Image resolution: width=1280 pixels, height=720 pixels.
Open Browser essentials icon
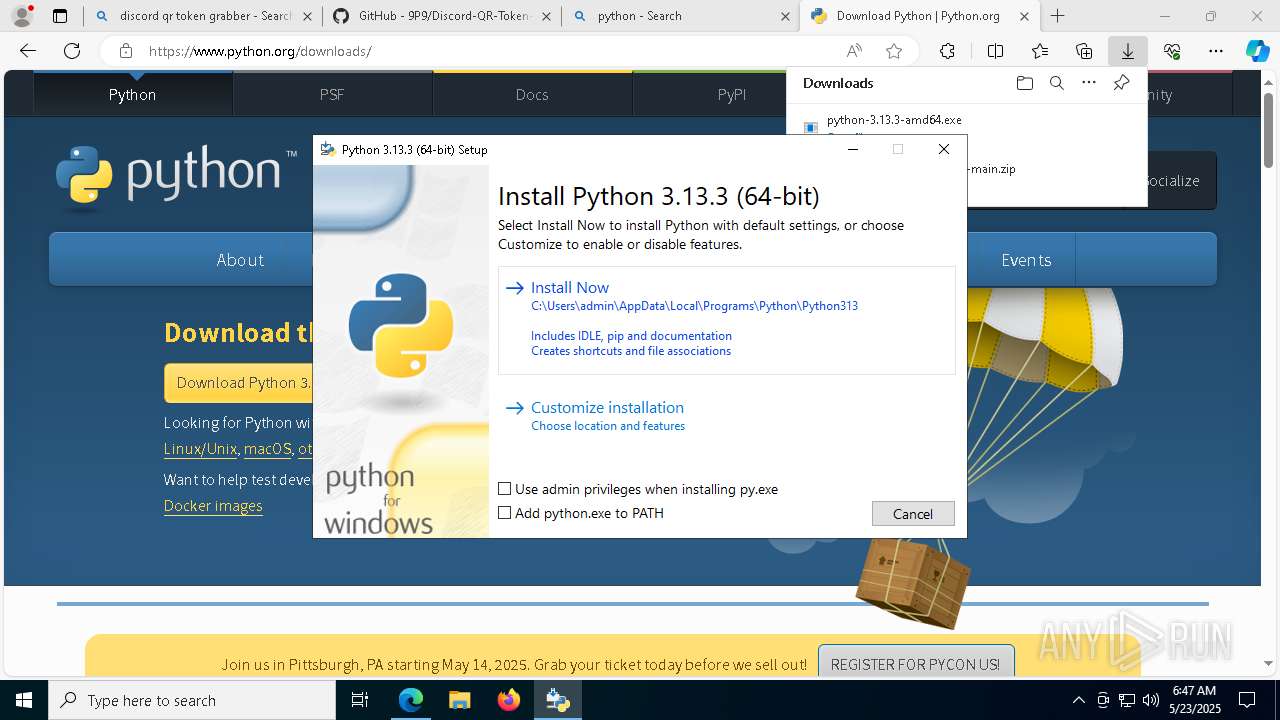pos(1172,51)
